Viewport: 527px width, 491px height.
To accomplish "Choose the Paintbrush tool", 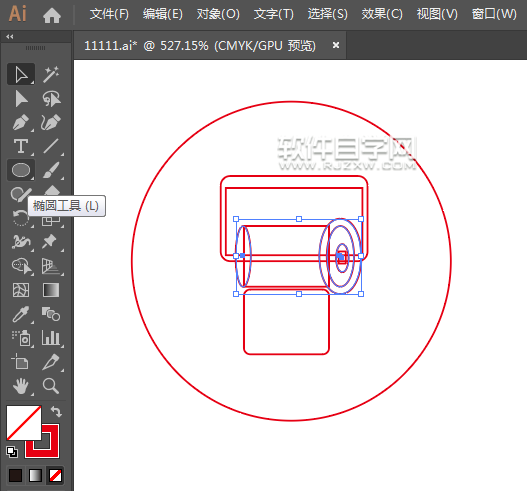I will coord(51,170).
